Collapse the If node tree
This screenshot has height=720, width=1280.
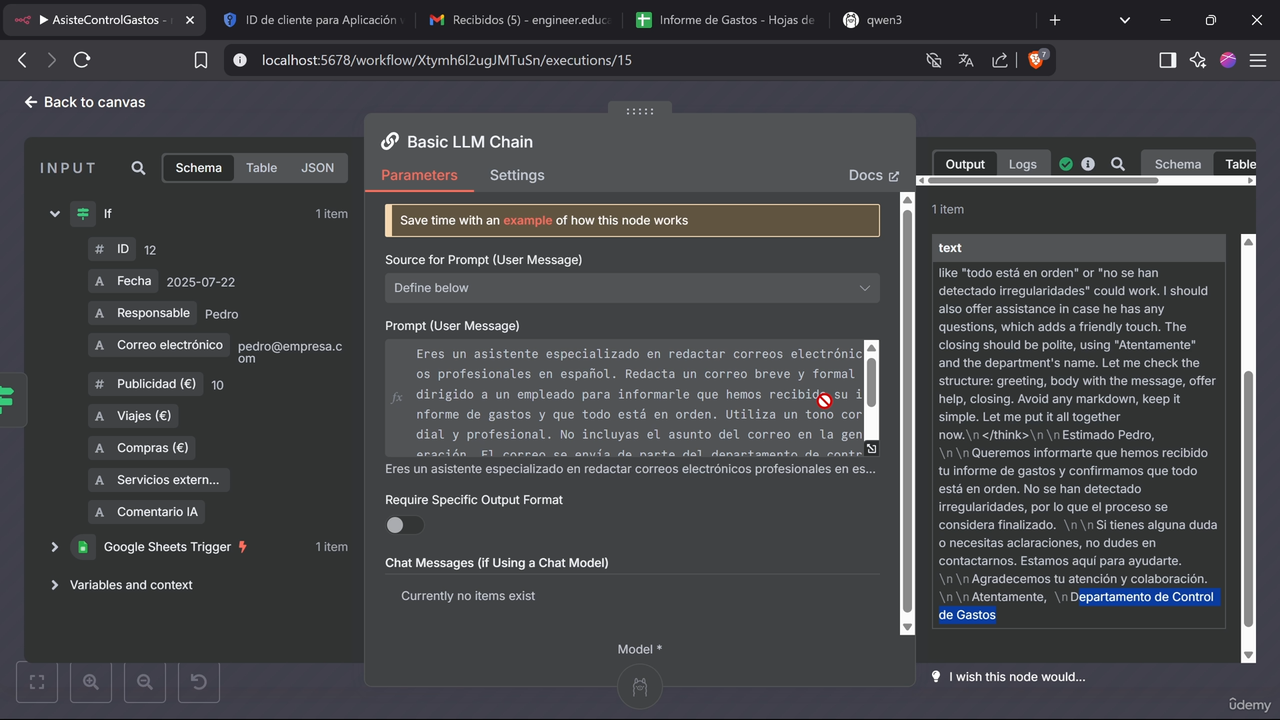(x=55, y=214)
